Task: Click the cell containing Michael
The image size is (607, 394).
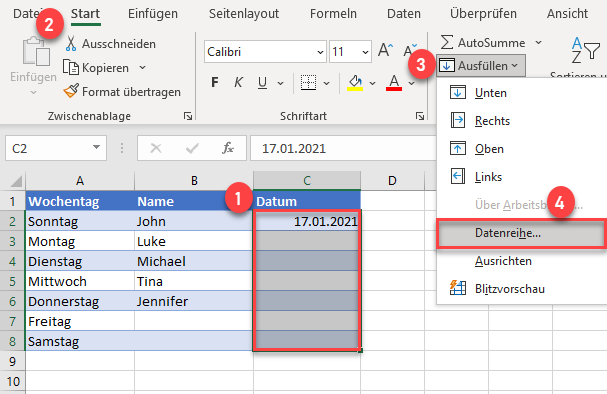Action: pos(194,261)
